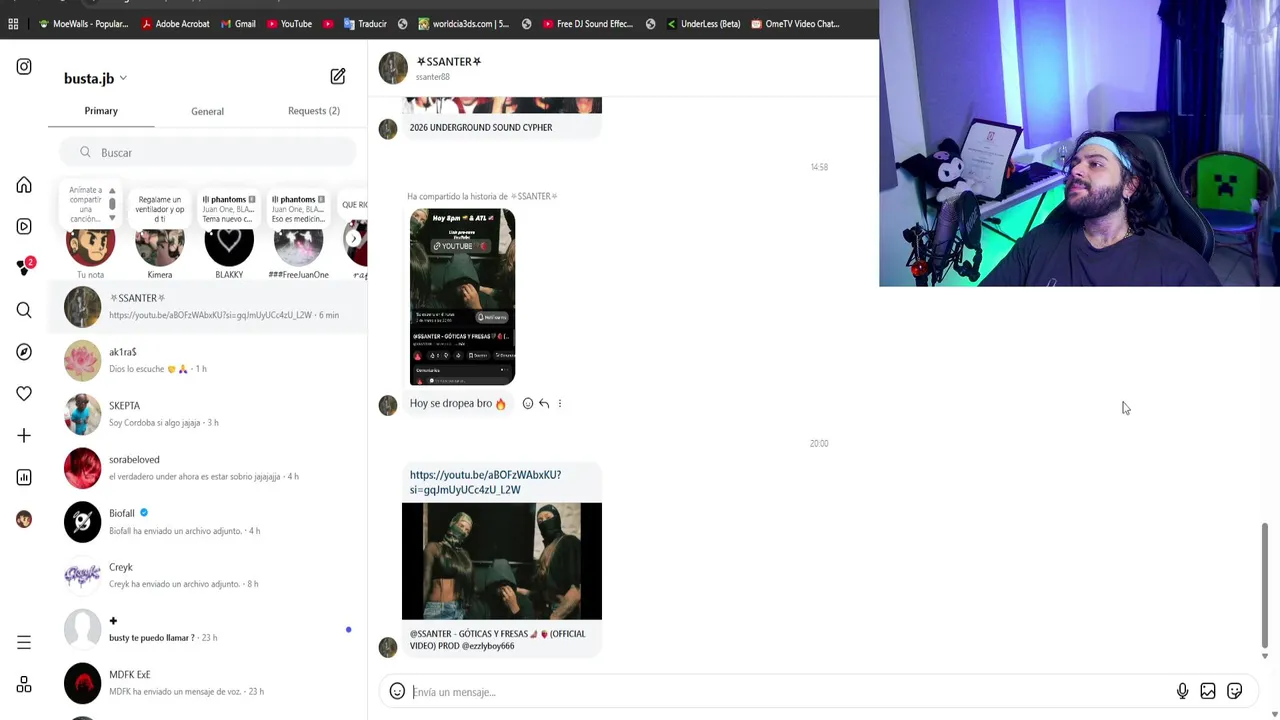Open the YouTube link in the chat
Screen dimensions: 1280x720
[485, 482]
